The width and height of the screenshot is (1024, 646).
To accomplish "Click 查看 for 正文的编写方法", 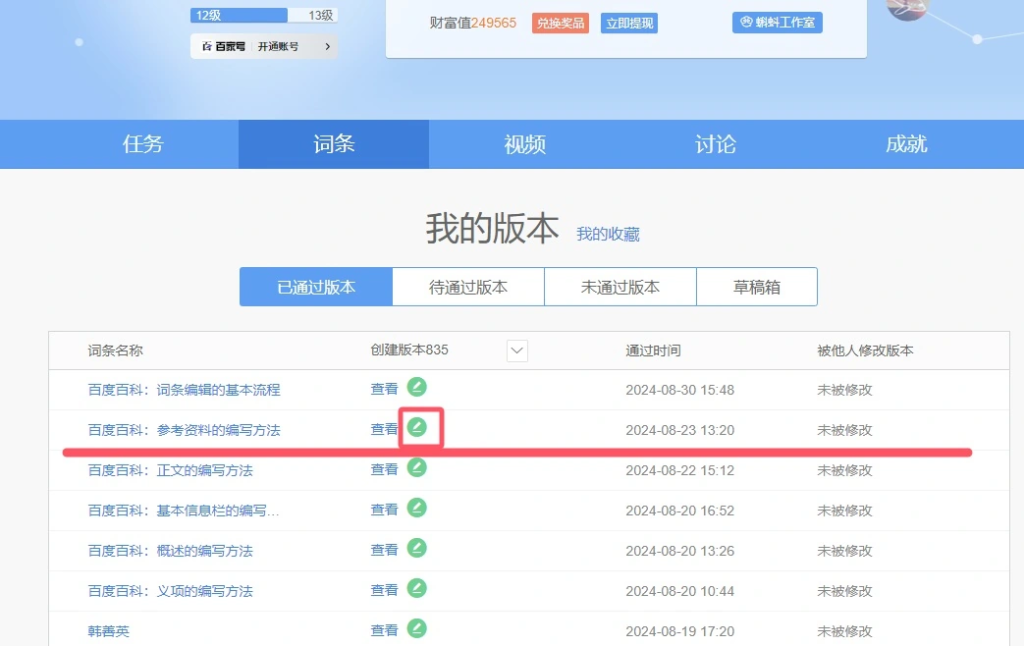I will [384, 470].
